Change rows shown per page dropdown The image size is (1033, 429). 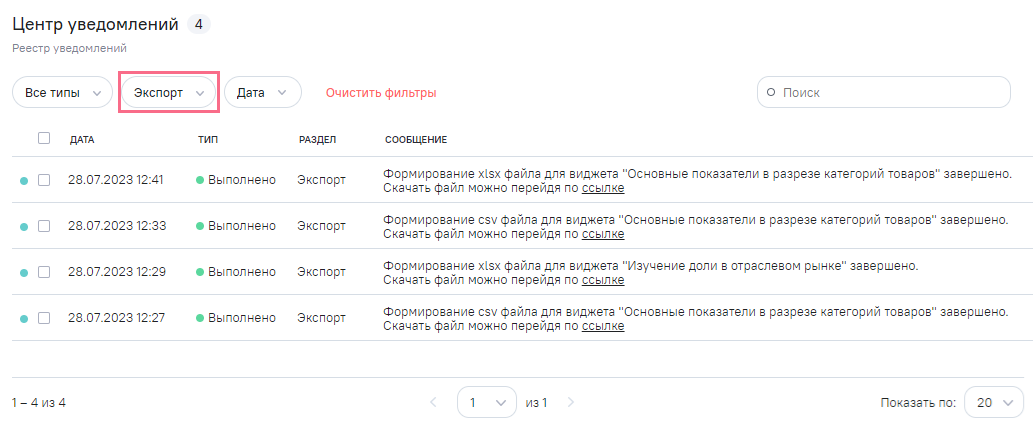coord(993,403)
